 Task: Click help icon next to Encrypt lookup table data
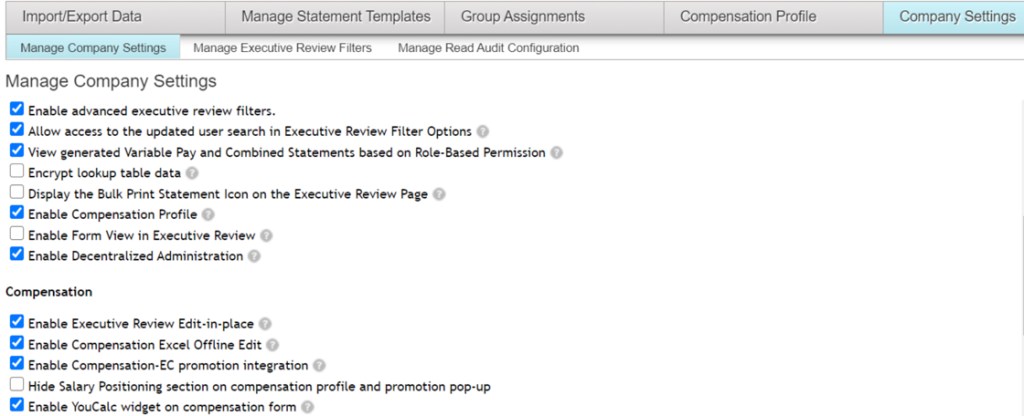point(192,173)
